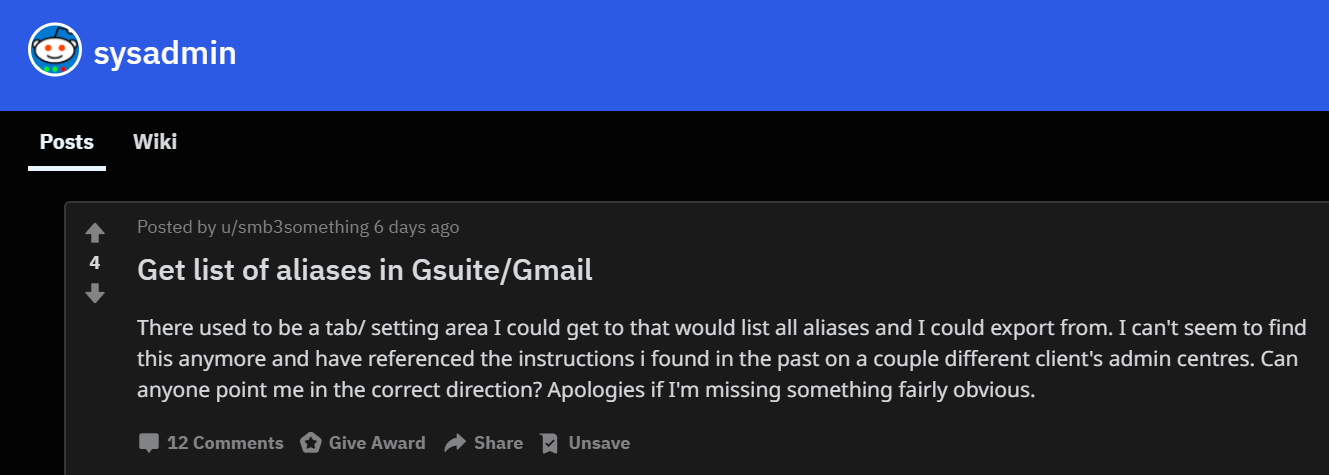Click the speech bubble comments icon

pos(149,442)
